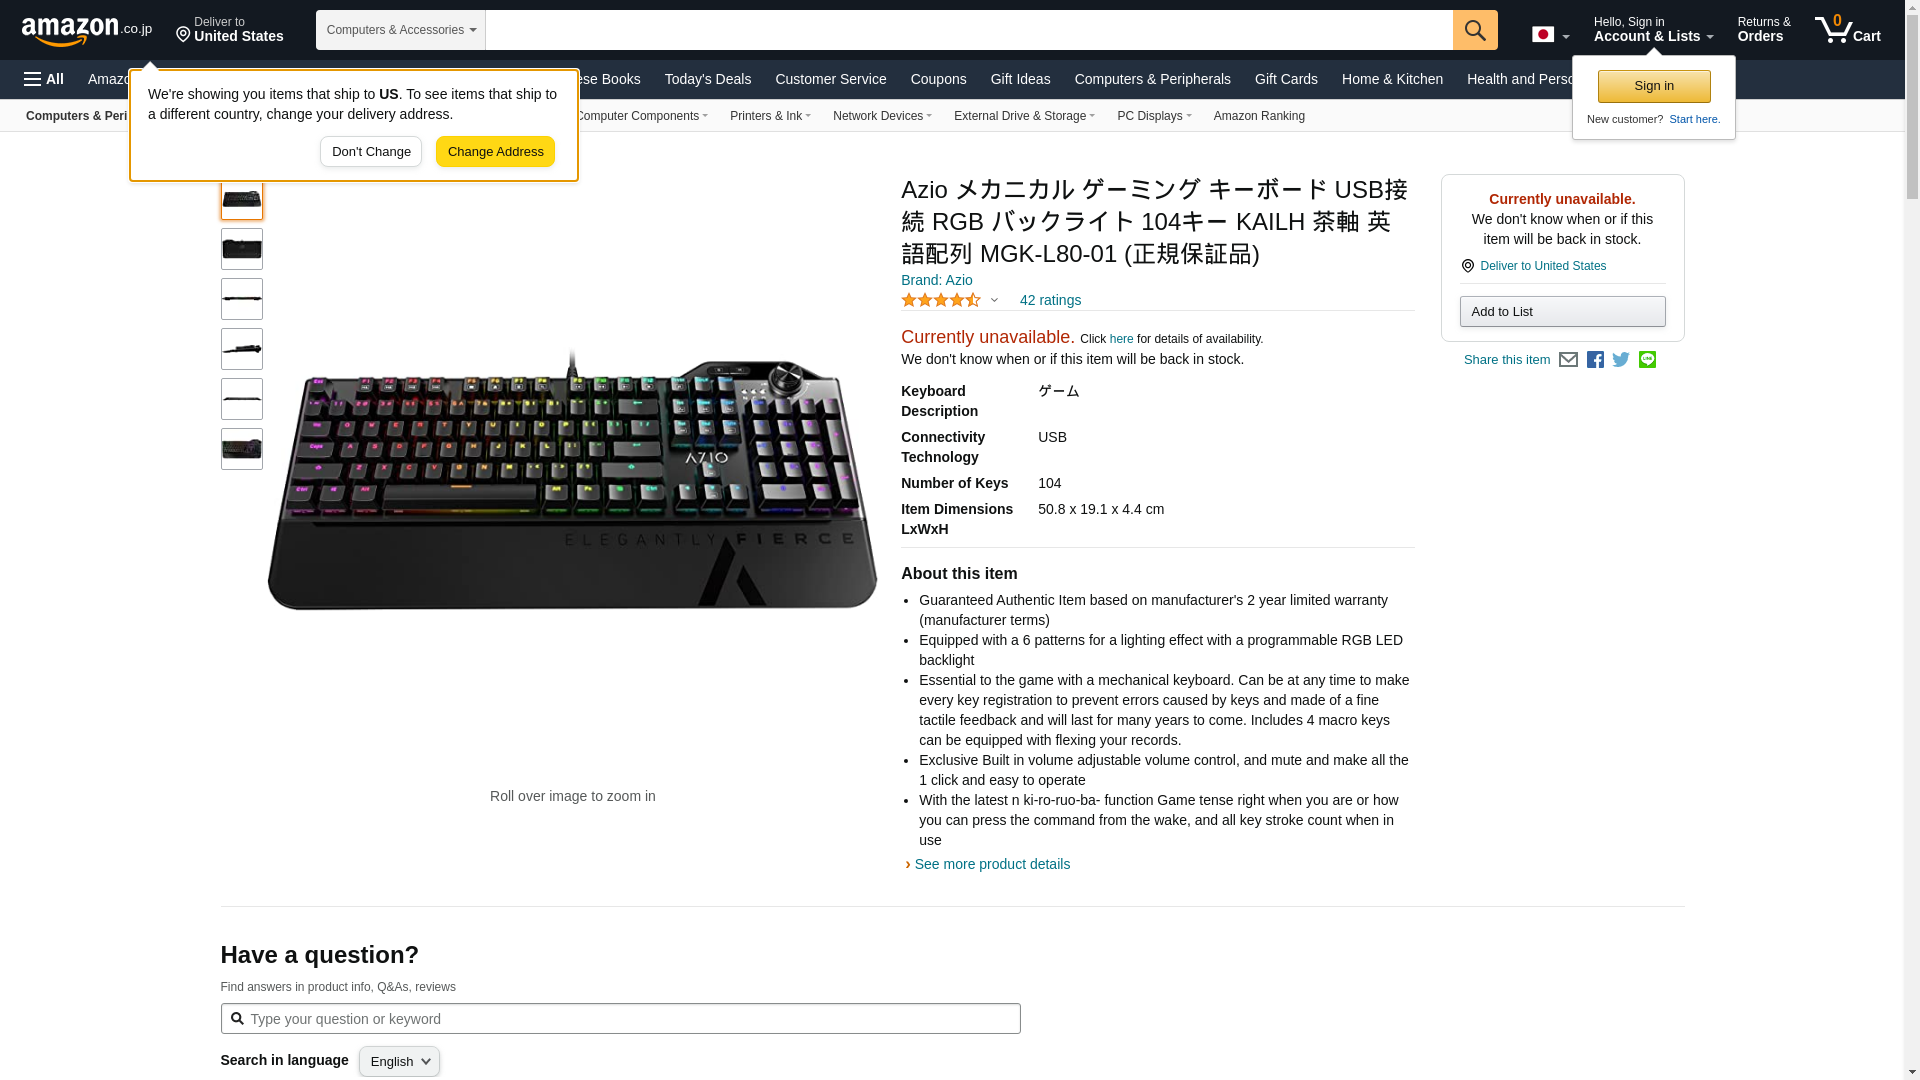The image size is (1920, 1080).
Task: Open the Japan flag language selector
Action: [x=1550, y=35]
